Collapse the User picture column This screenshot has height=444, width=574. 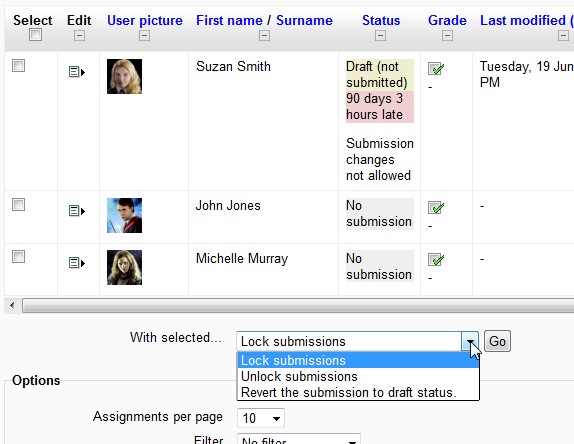(x=144, y=36)
